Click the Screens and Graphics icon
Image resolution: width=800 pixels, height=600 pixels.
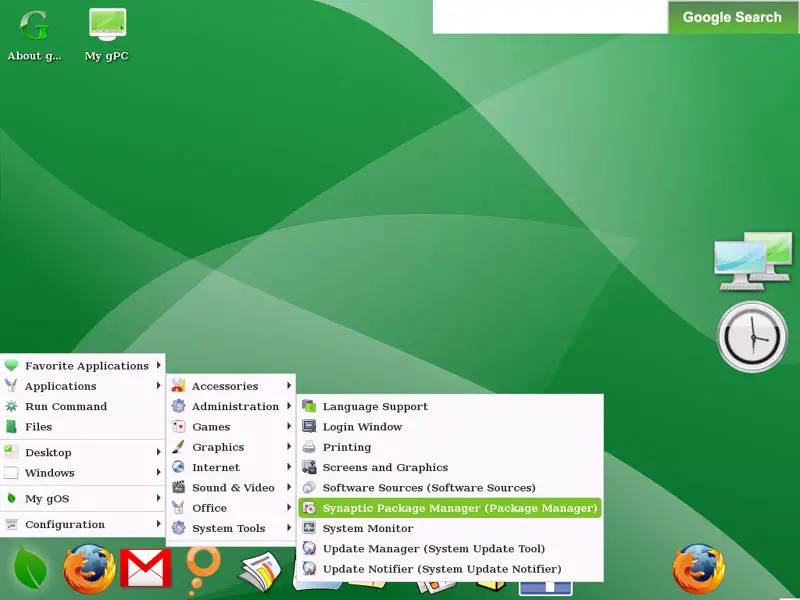(x=309, y=467)
